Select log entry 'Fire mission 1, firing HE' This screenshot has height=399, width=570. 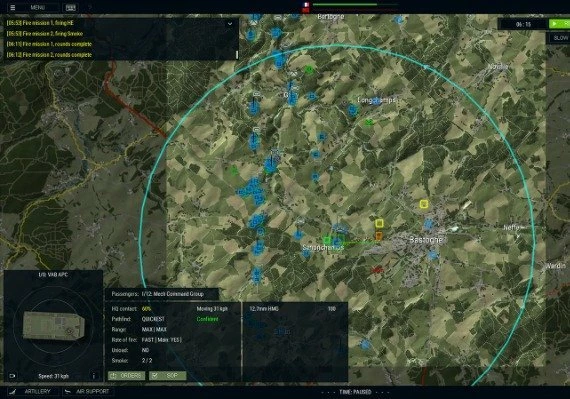tap(40, 23)
